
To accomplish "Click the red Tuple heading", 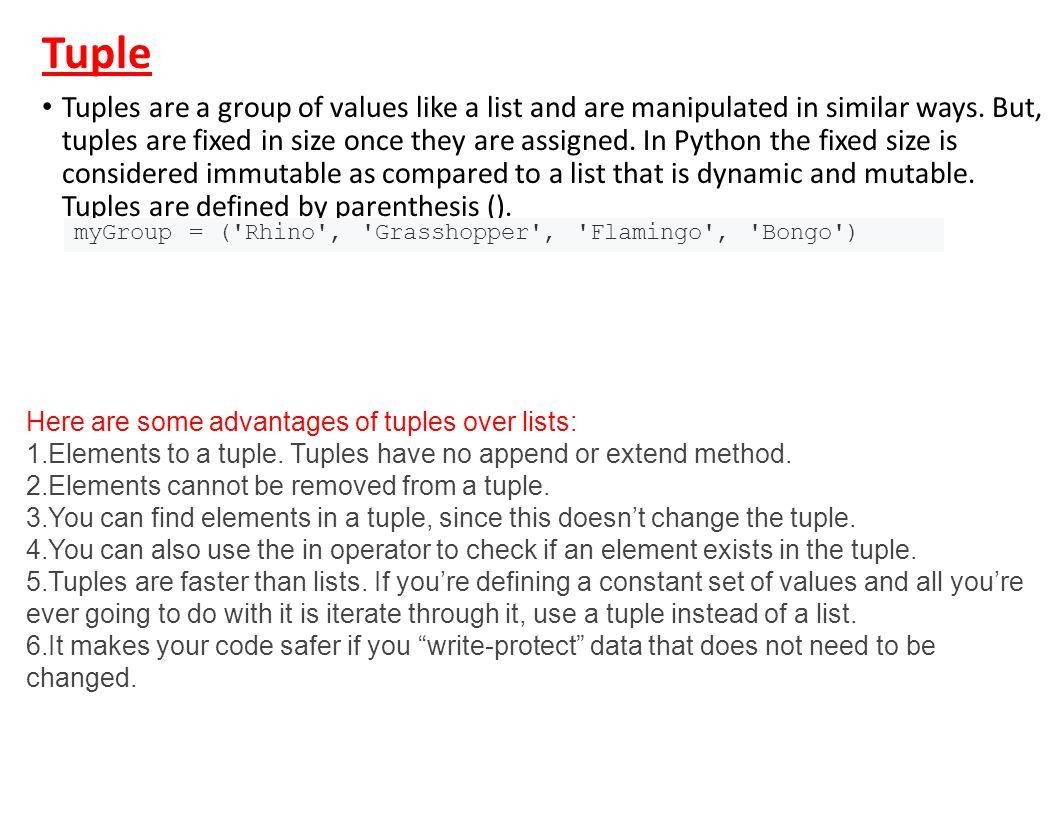I will point(96,54).
